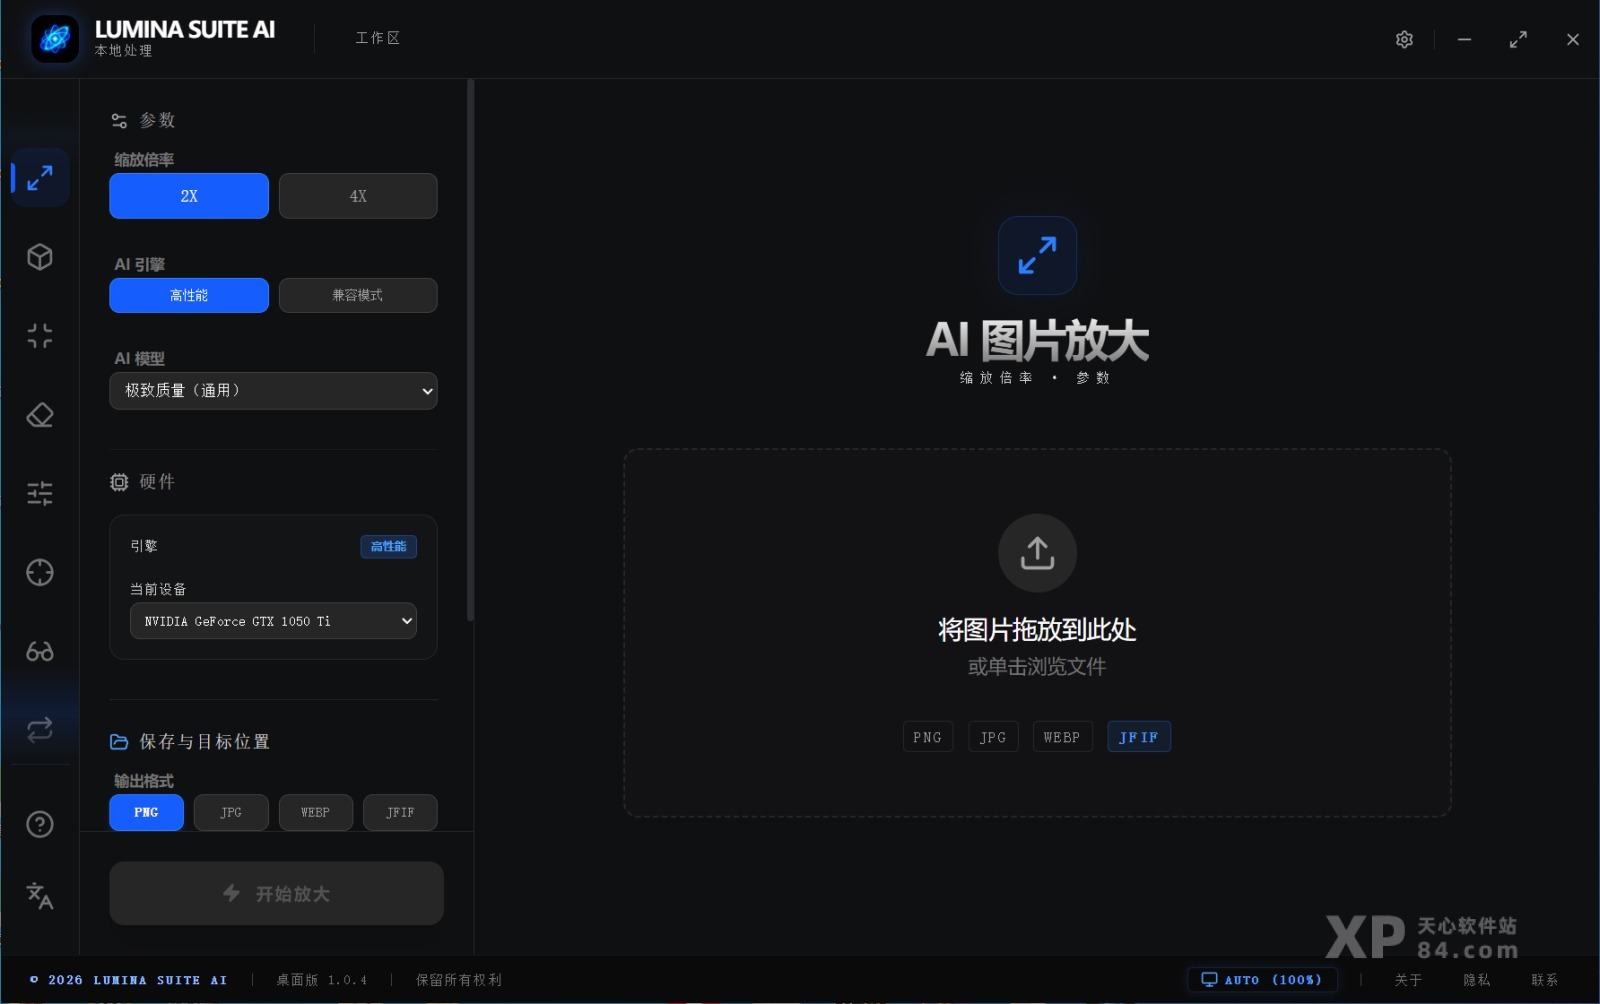This screenshot has width=1600, height=1004.
Task: Click the WEBP format tag in drop zone
Action: pos(1062,737)
